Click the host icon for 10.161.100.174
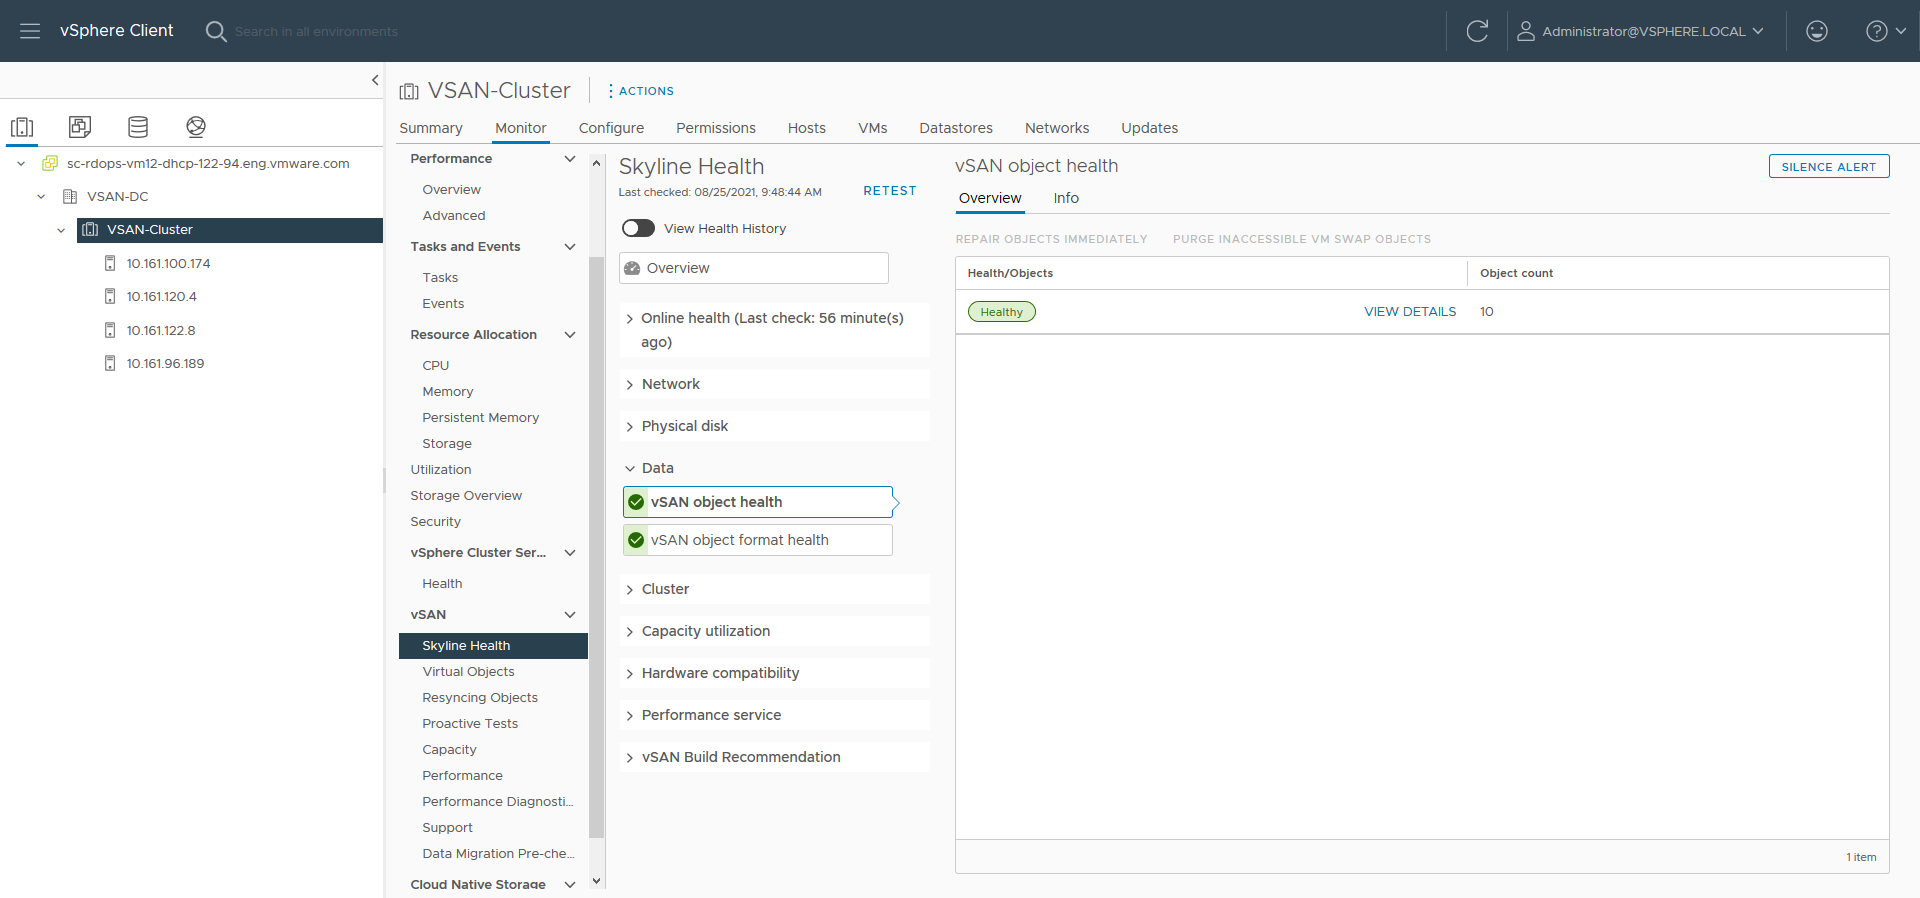 [110, 263]
